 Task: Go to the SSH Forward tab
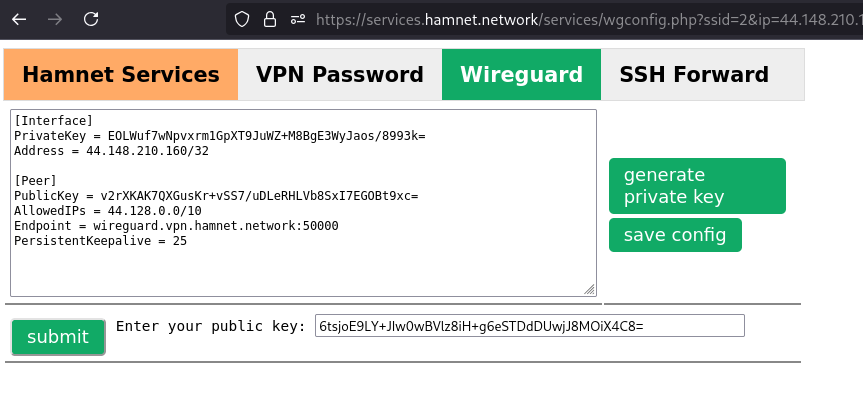coord(694,74)
